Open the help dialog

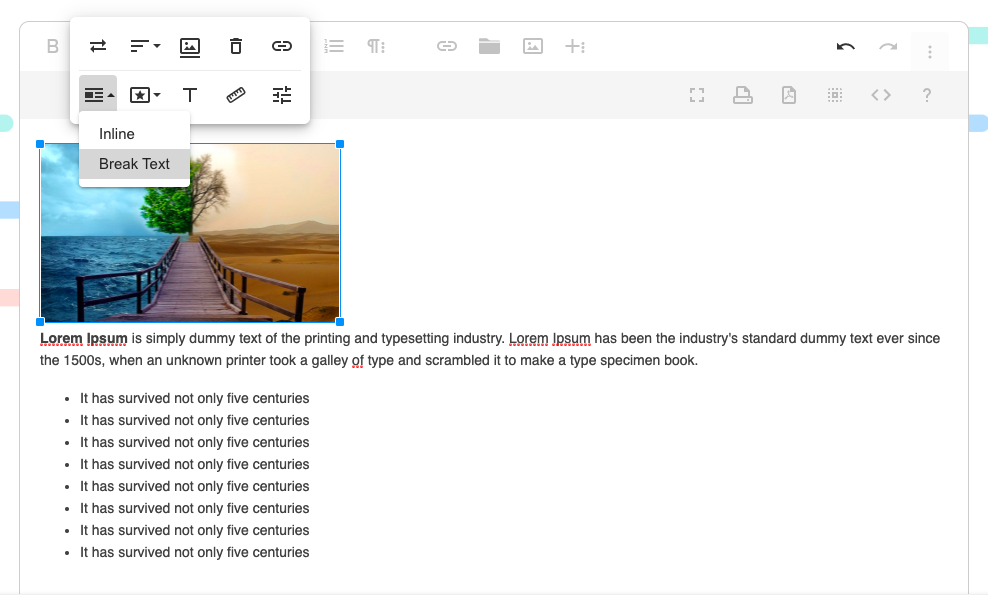coord(926,94)
